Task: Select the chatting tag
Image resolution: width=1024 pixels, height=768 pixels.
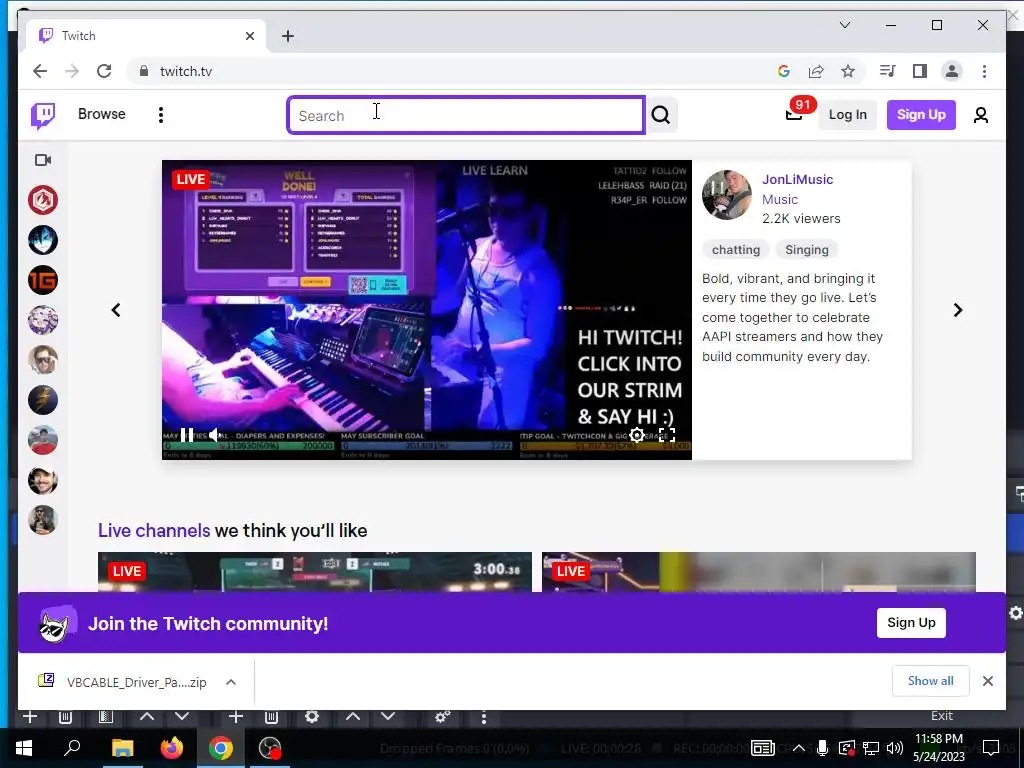Action: pos(736,249)
